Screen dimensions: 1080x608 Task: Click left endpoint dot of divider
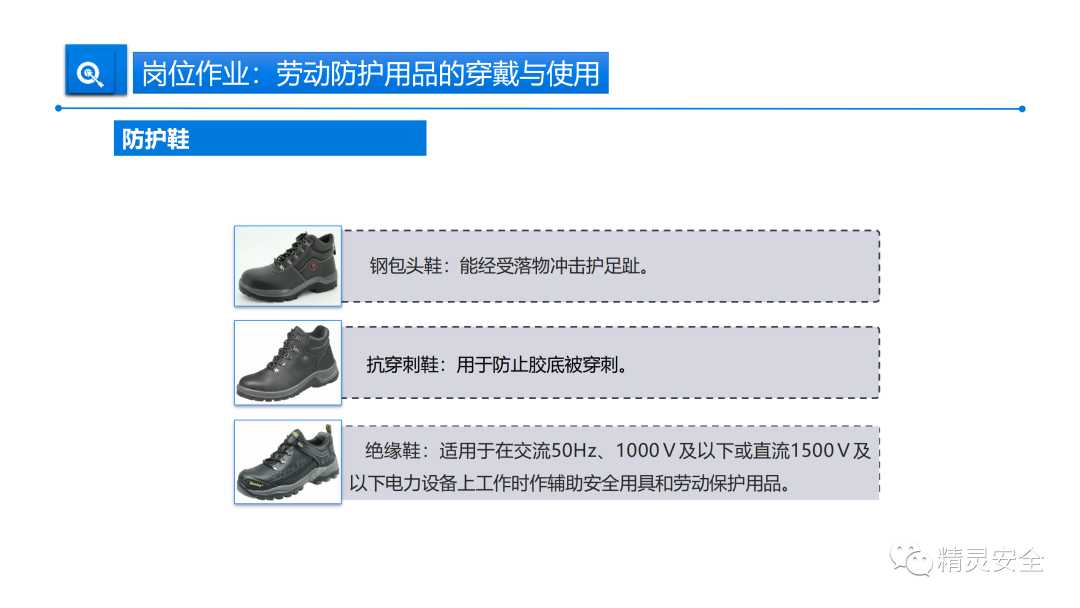click(59, 108)
